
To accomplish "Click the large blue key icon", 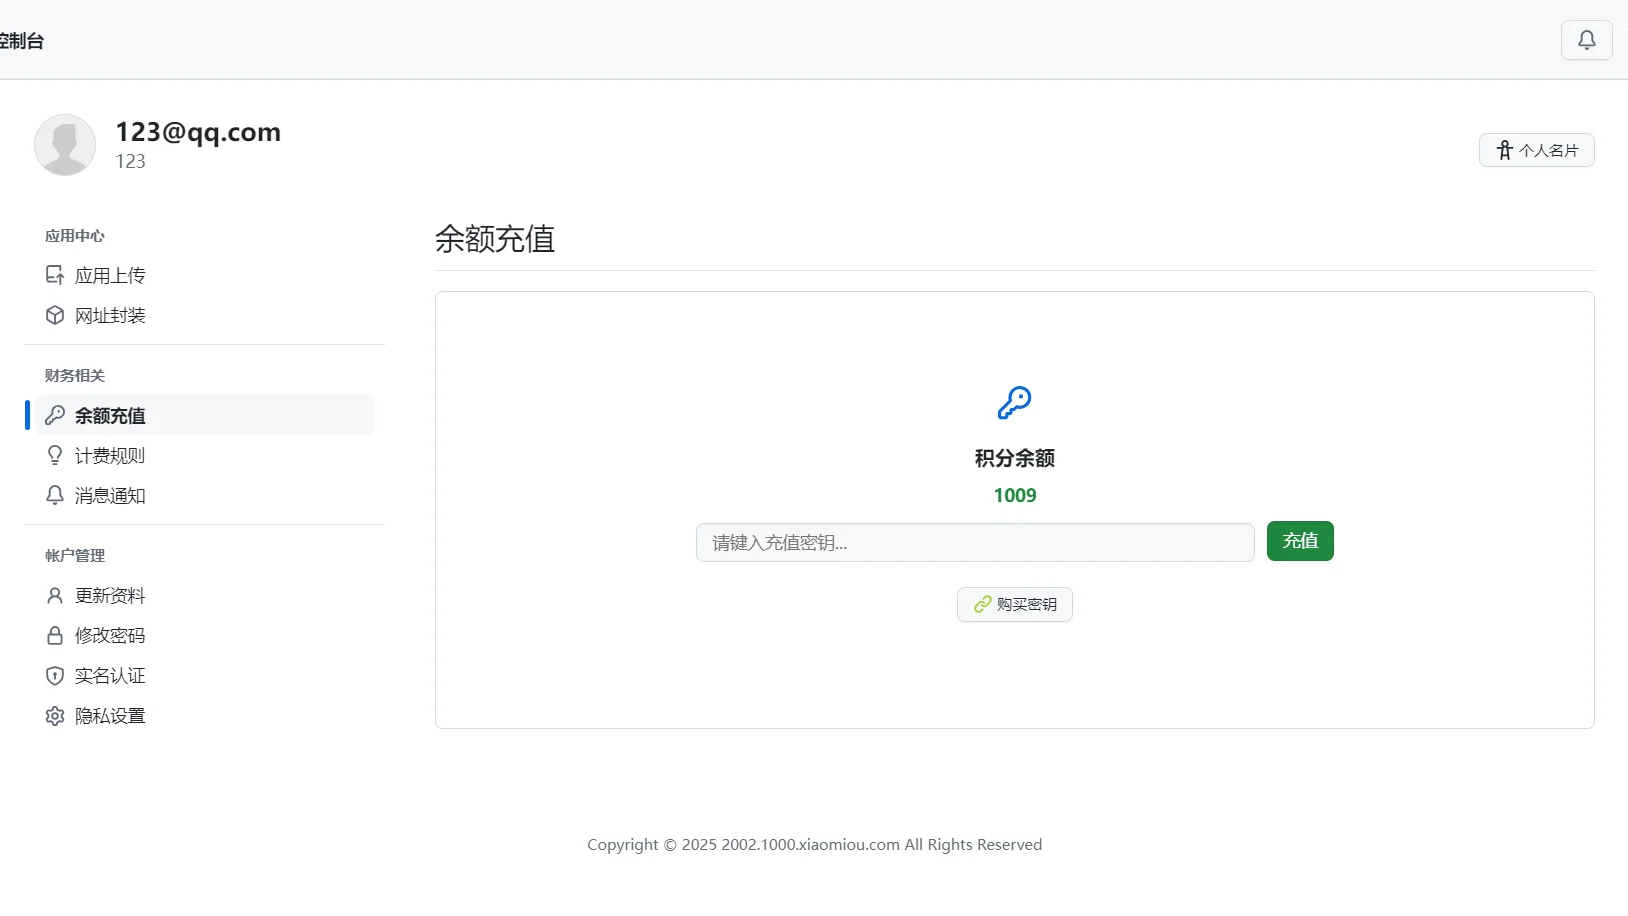I will click(x=1014, y=403).
